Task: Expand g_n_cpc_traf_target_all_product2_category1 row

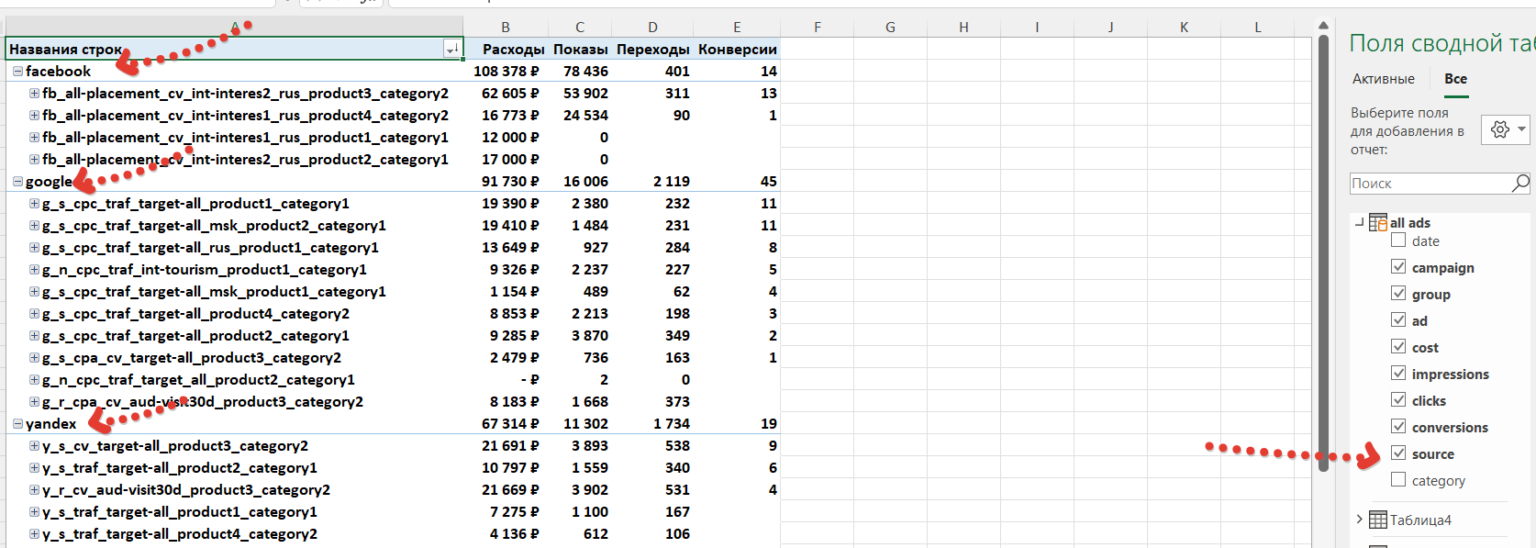Action: coord(35,380)
